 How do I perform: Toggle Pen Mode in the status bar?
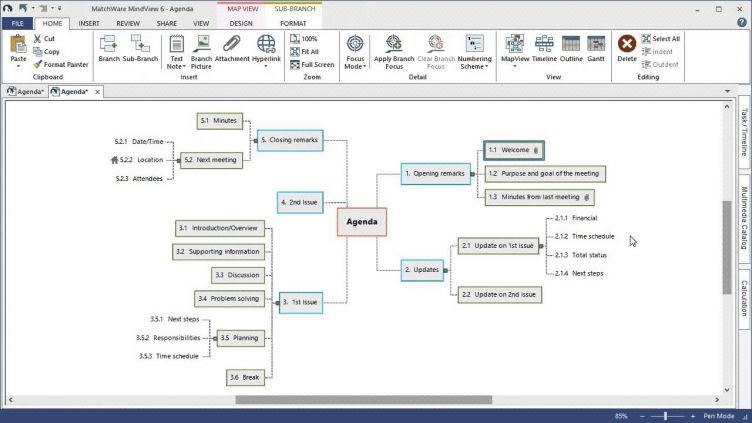tap(718, 416)
